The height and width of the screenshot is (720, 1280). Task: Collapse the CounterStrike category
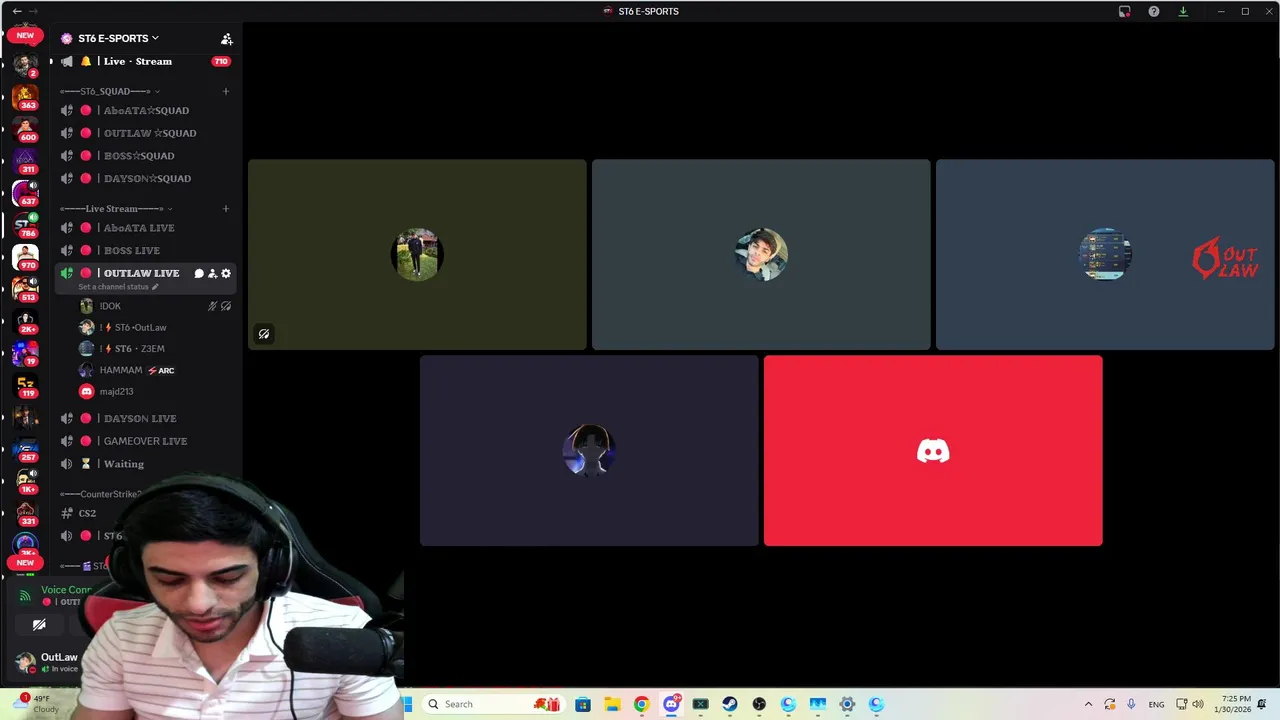100,494
